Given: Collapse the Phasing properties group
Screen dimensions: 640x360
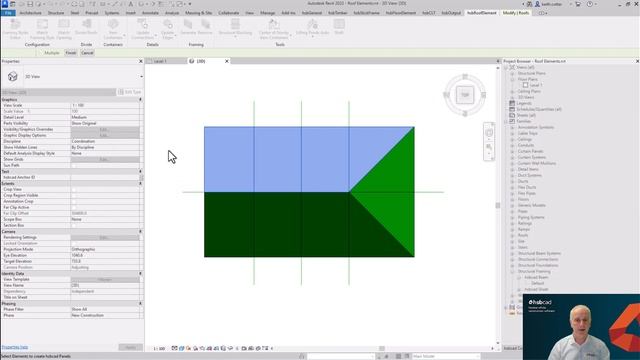Looking at the screenshot, I should [x=140, y=304].
